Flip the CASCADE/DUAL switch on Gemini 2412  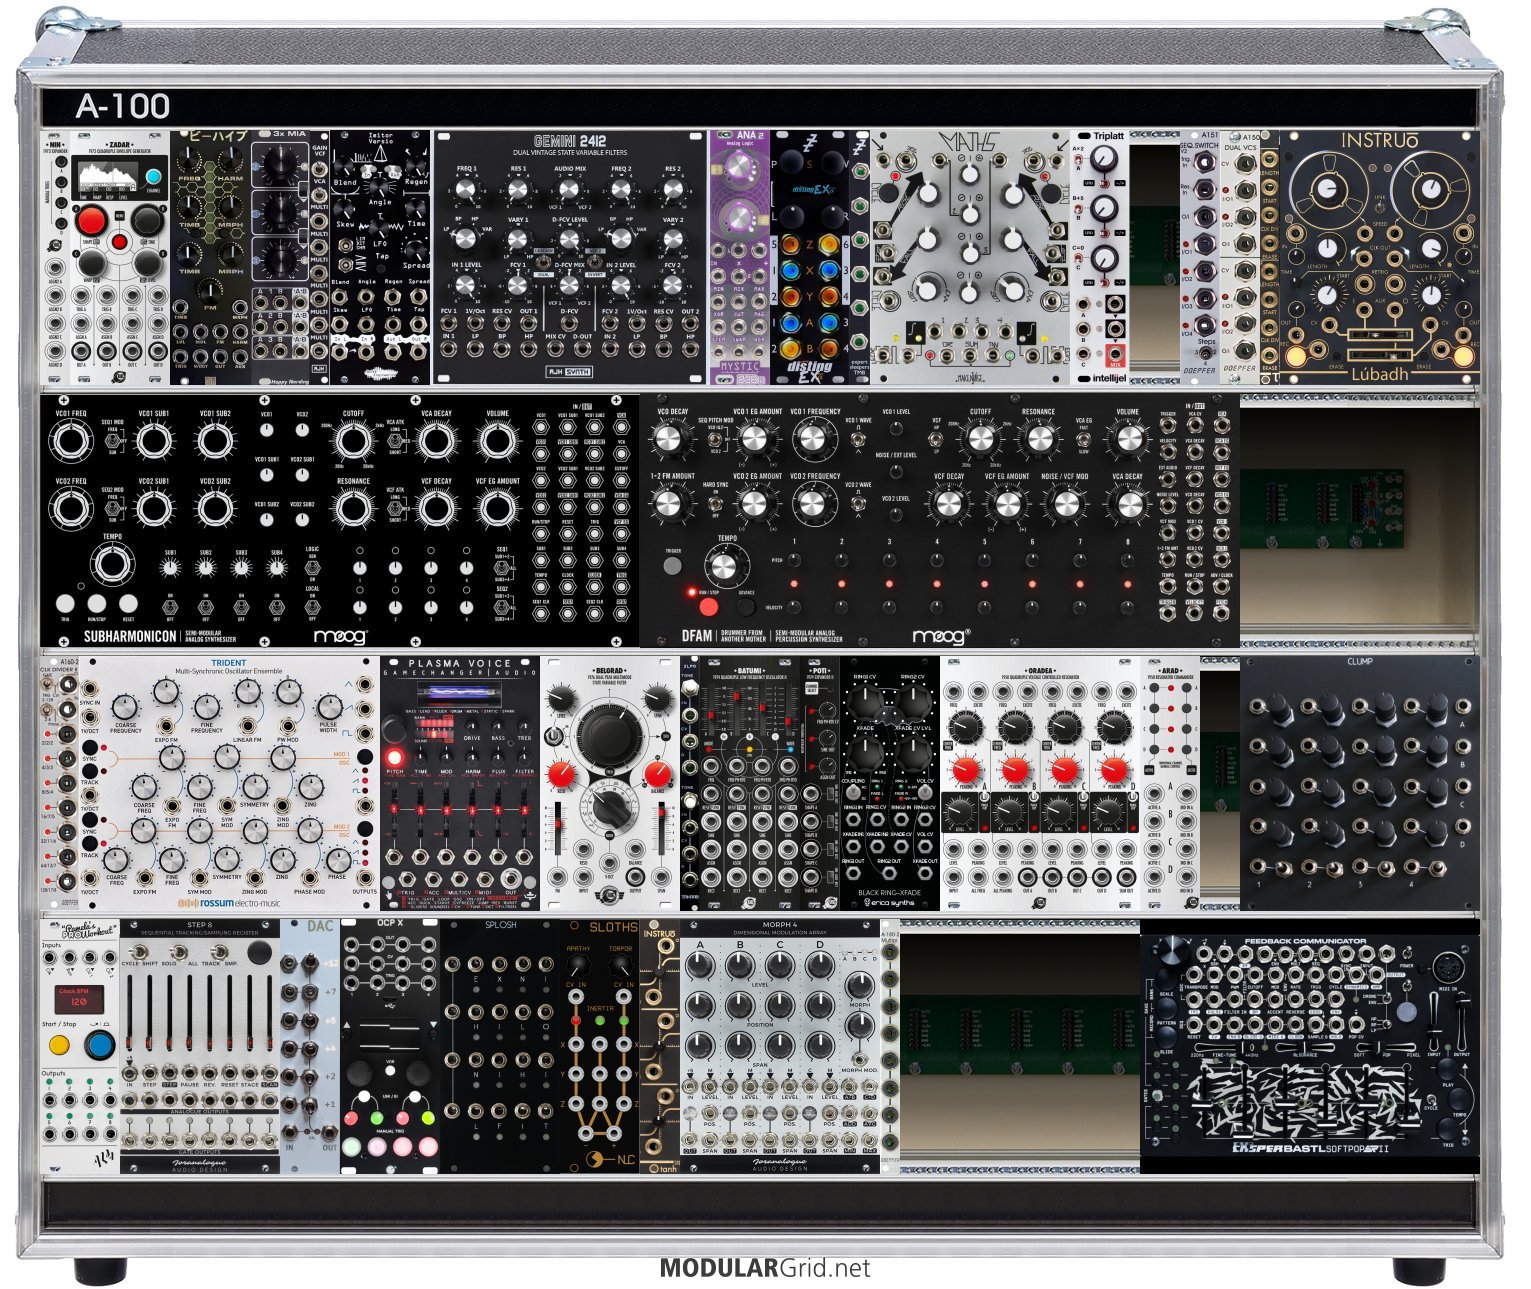coord(543,262)
